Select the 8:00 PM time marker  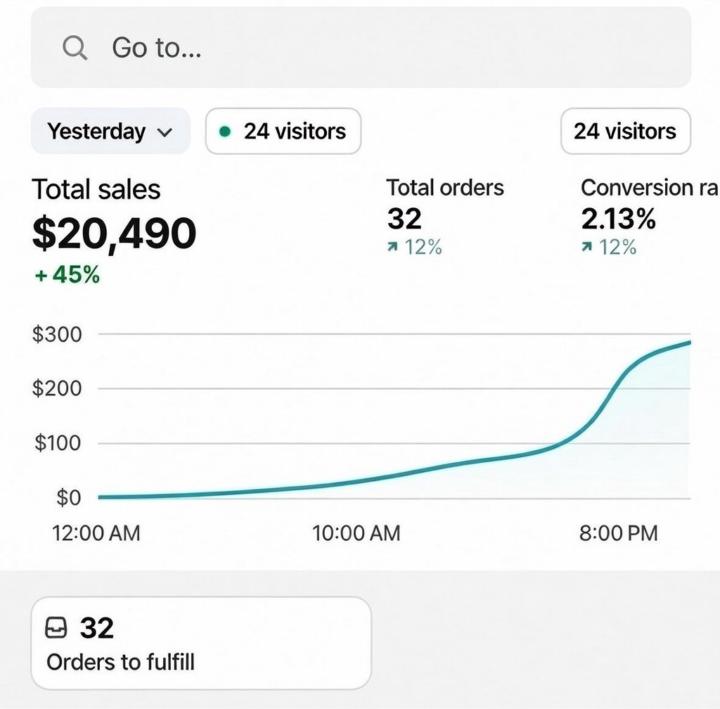(x=618, y=533)
